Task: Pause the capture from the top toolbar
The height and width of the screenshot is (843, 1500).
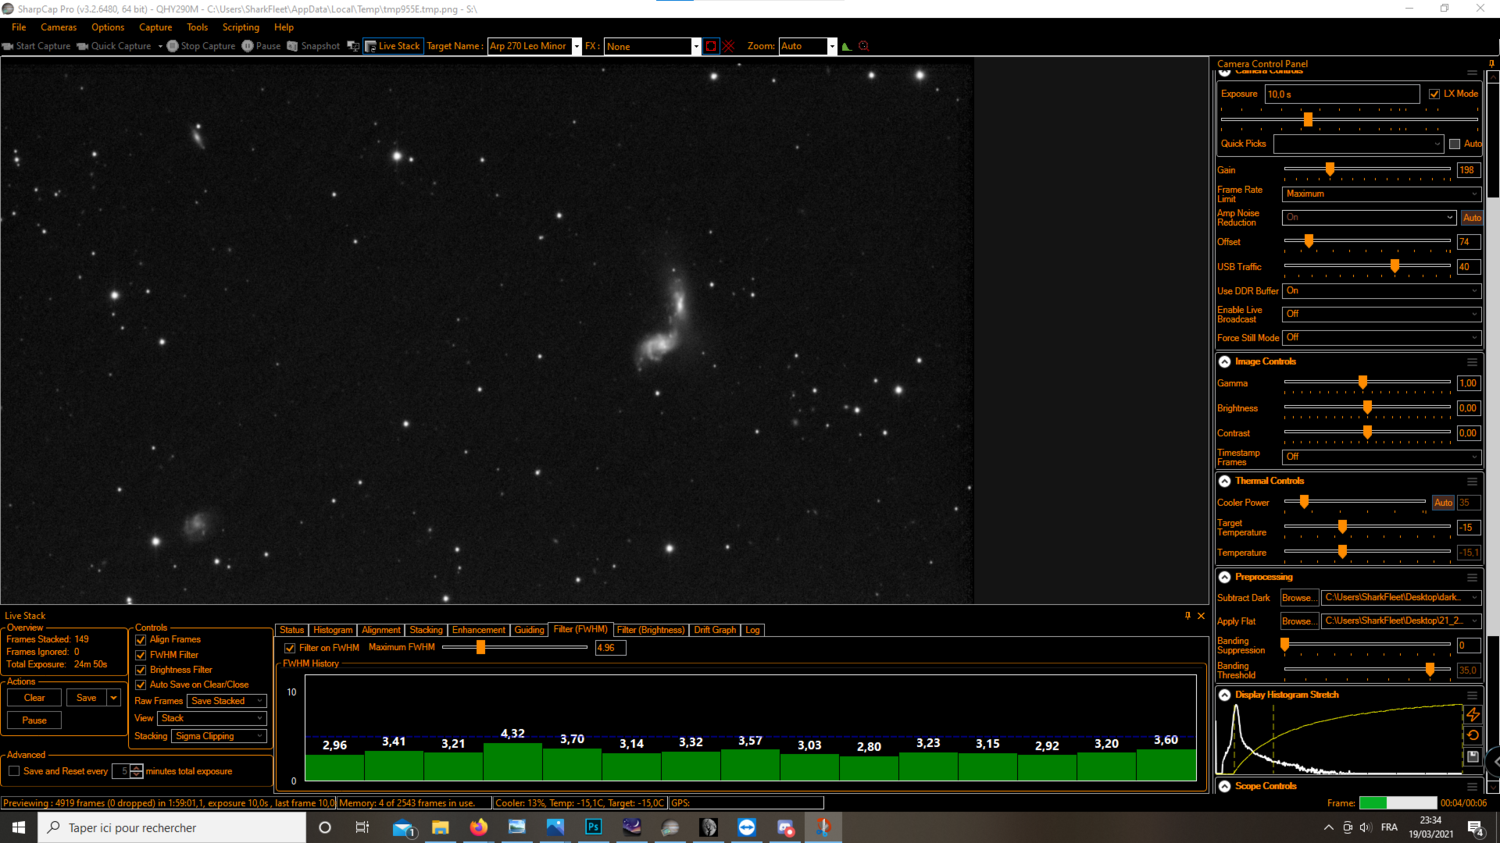Action: pos(261,46)
